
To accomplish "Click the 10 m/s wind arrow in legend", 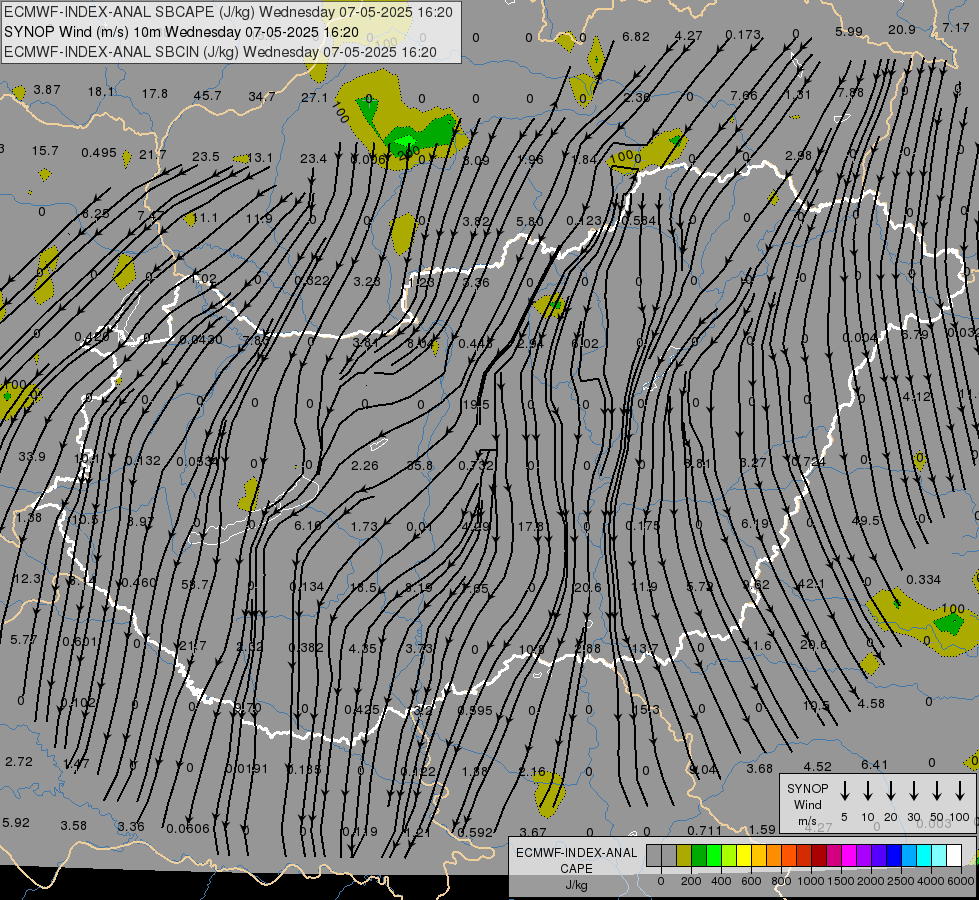I will click(x=867, y=791).
